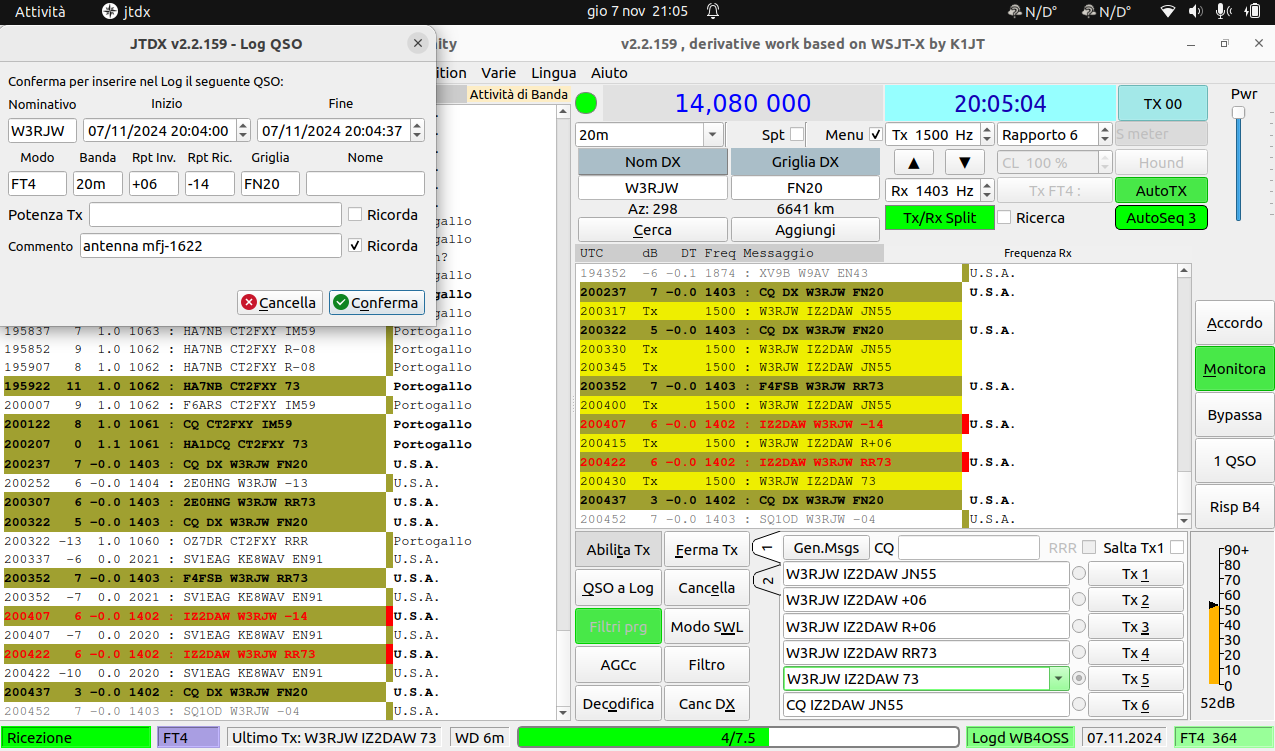Click the green round status indicator icon
Image resolution: width=1275 pixels, height=751 pixels.
click(x=586, y=103)
